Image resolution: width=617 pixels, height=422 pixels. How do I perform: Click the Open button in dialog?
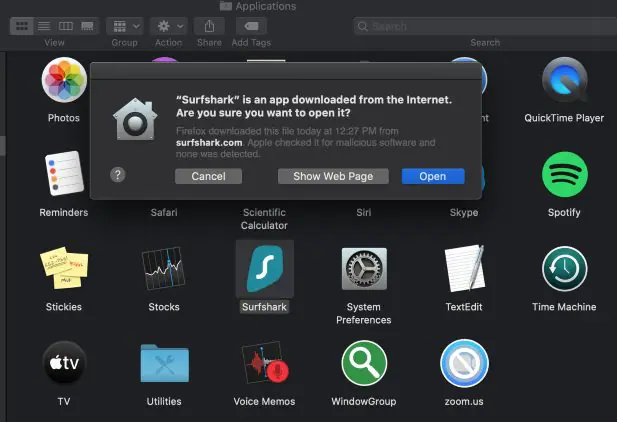[433, 176]
